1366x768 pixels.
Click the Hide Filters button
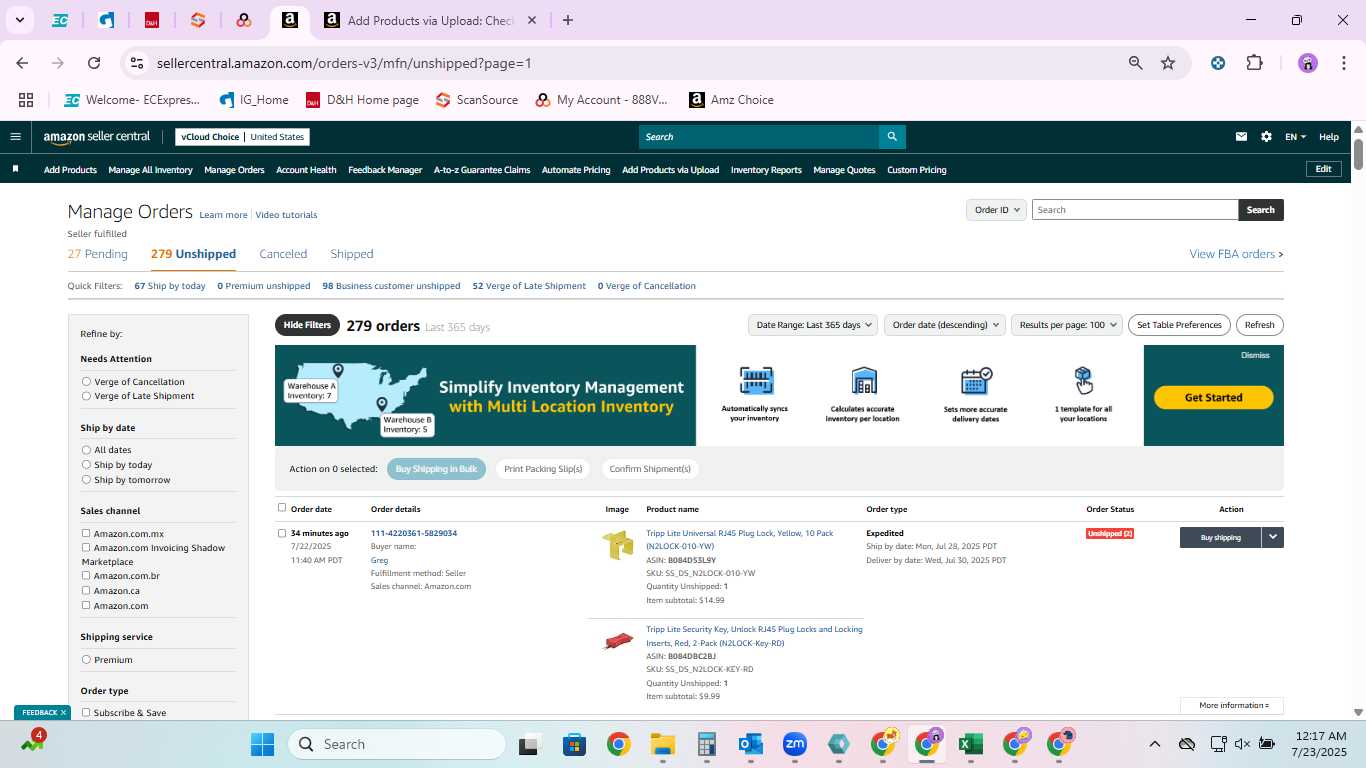pyautogui.click(x=307, y=325)
